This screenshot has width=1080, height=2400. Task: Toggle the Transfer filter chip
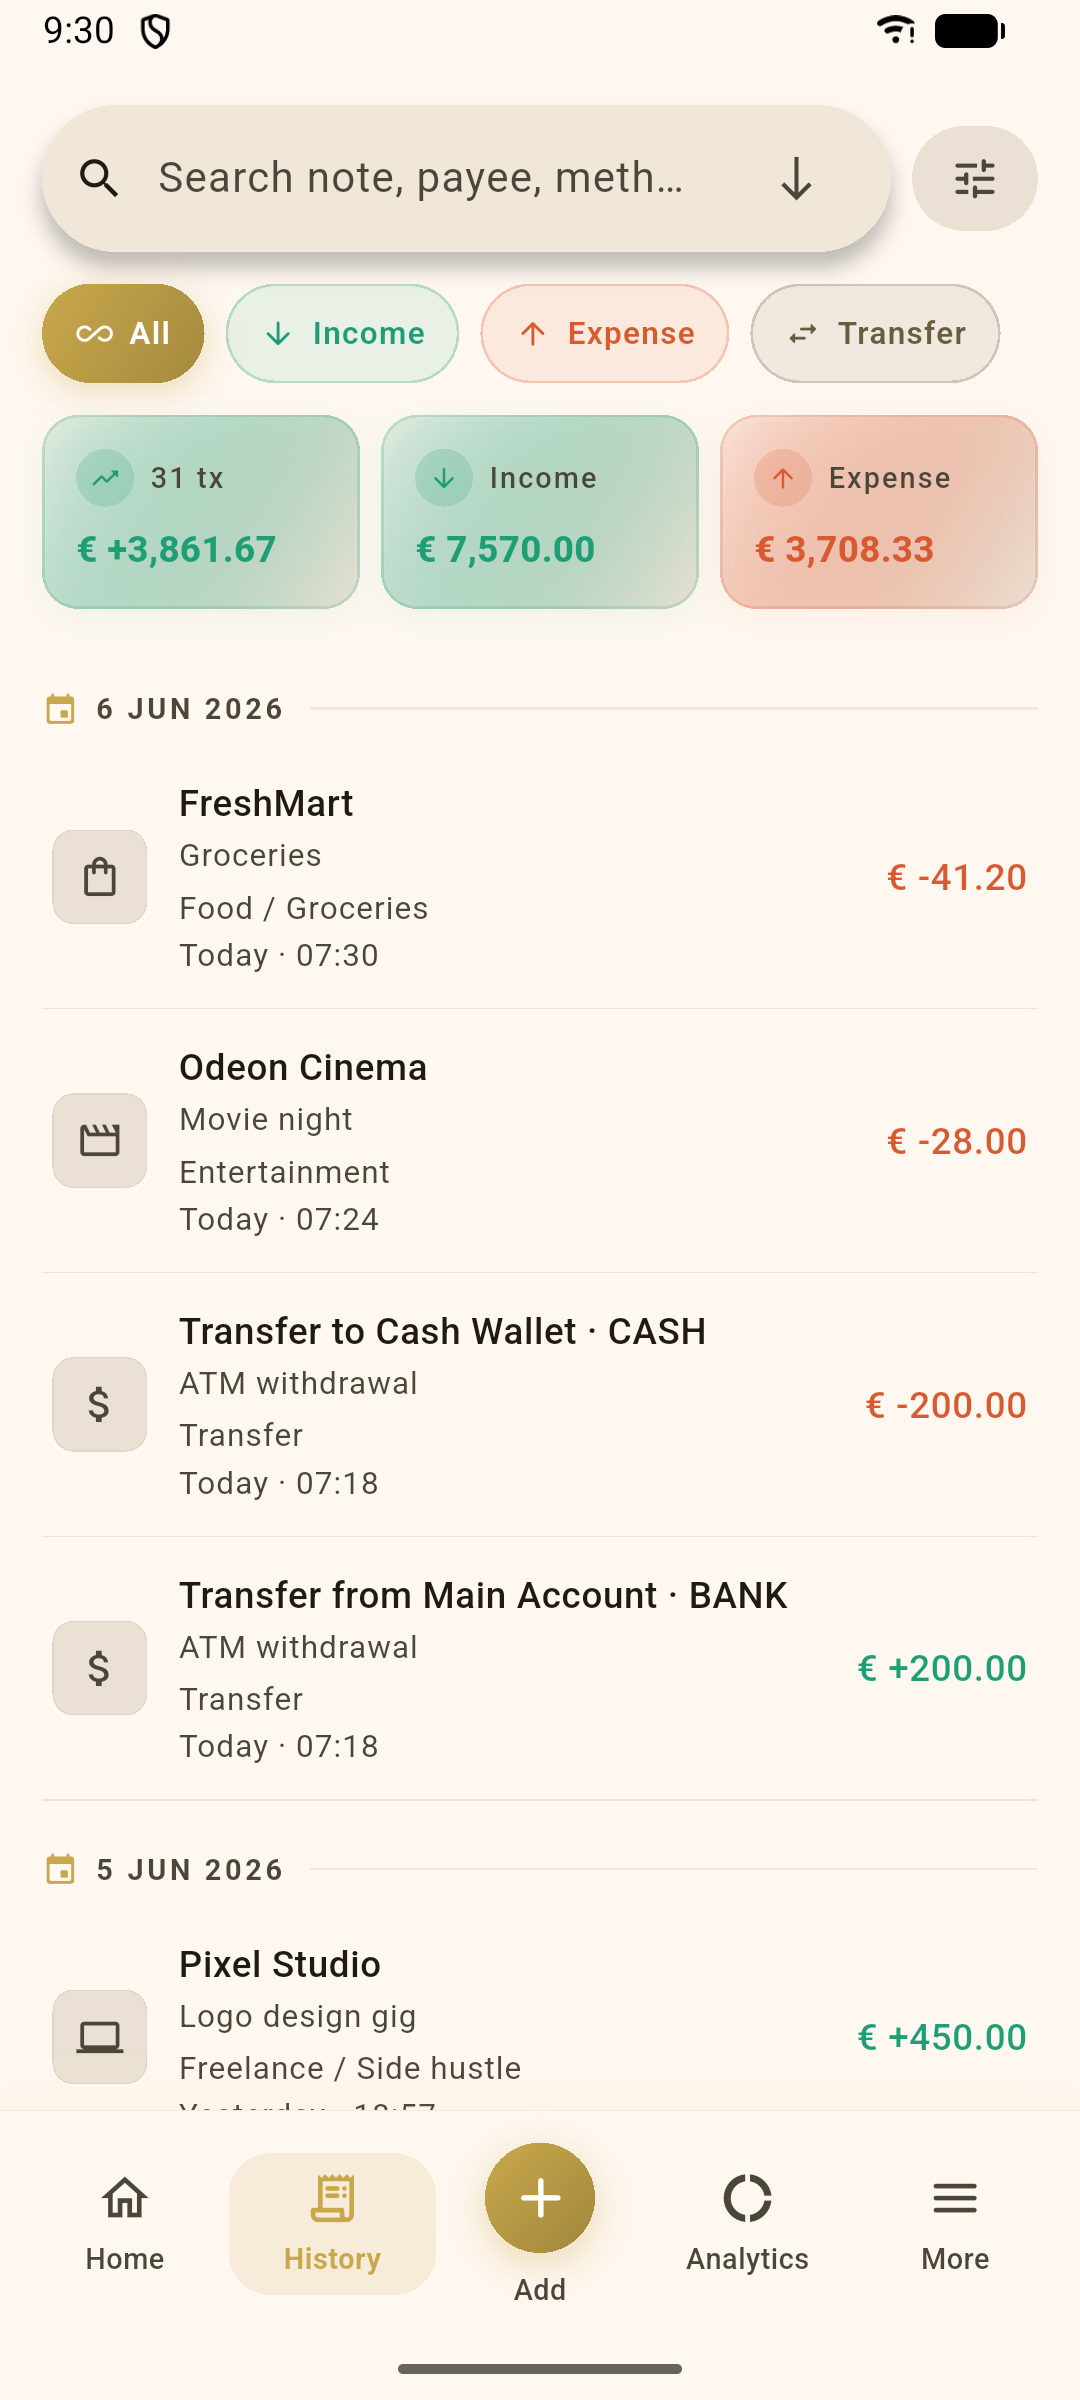875,333
